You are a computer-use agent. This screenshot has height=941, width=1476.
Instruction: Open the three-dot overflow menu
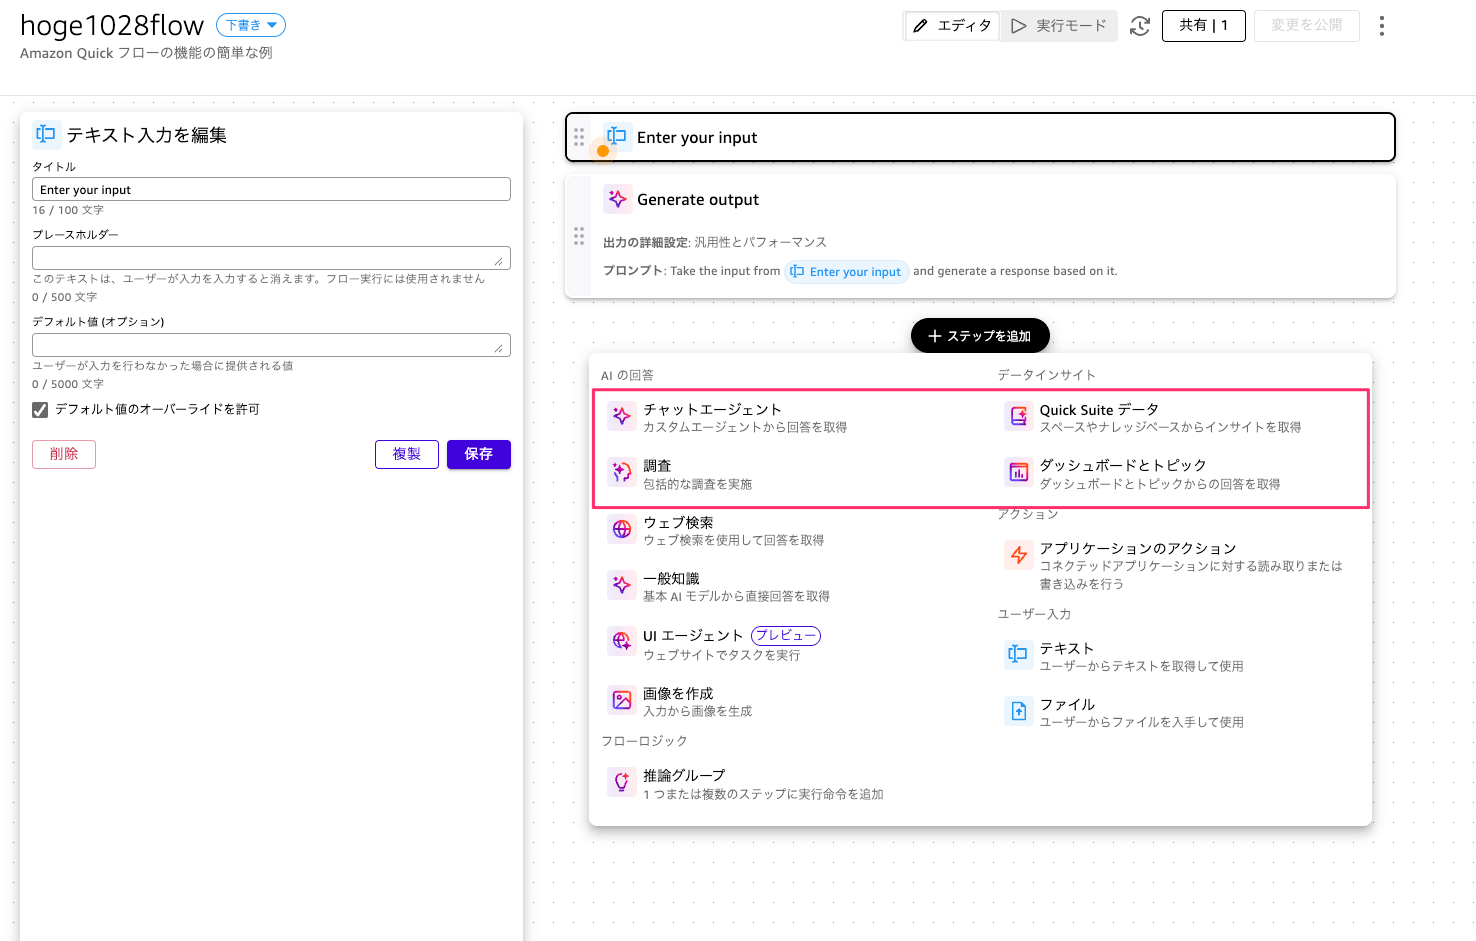click(x=1381, y=26)
